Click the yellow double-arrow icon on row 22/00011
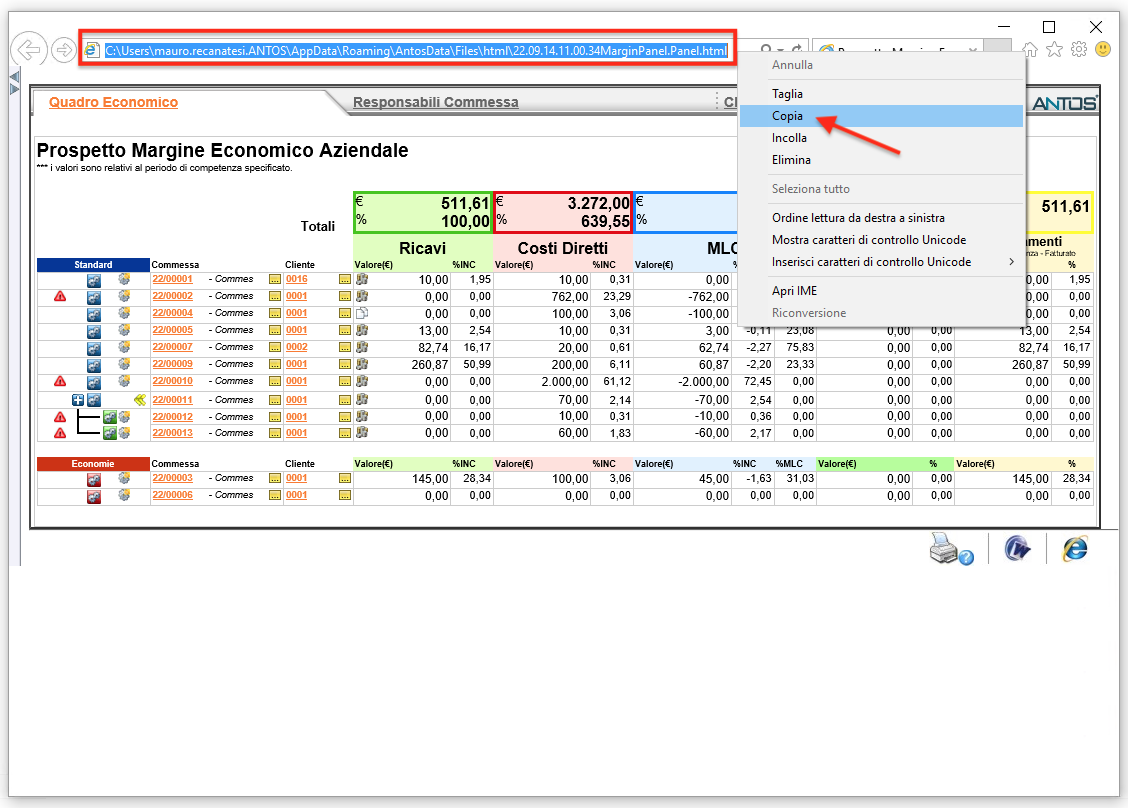Screen dimensions: 1128x808 (140, 400)
